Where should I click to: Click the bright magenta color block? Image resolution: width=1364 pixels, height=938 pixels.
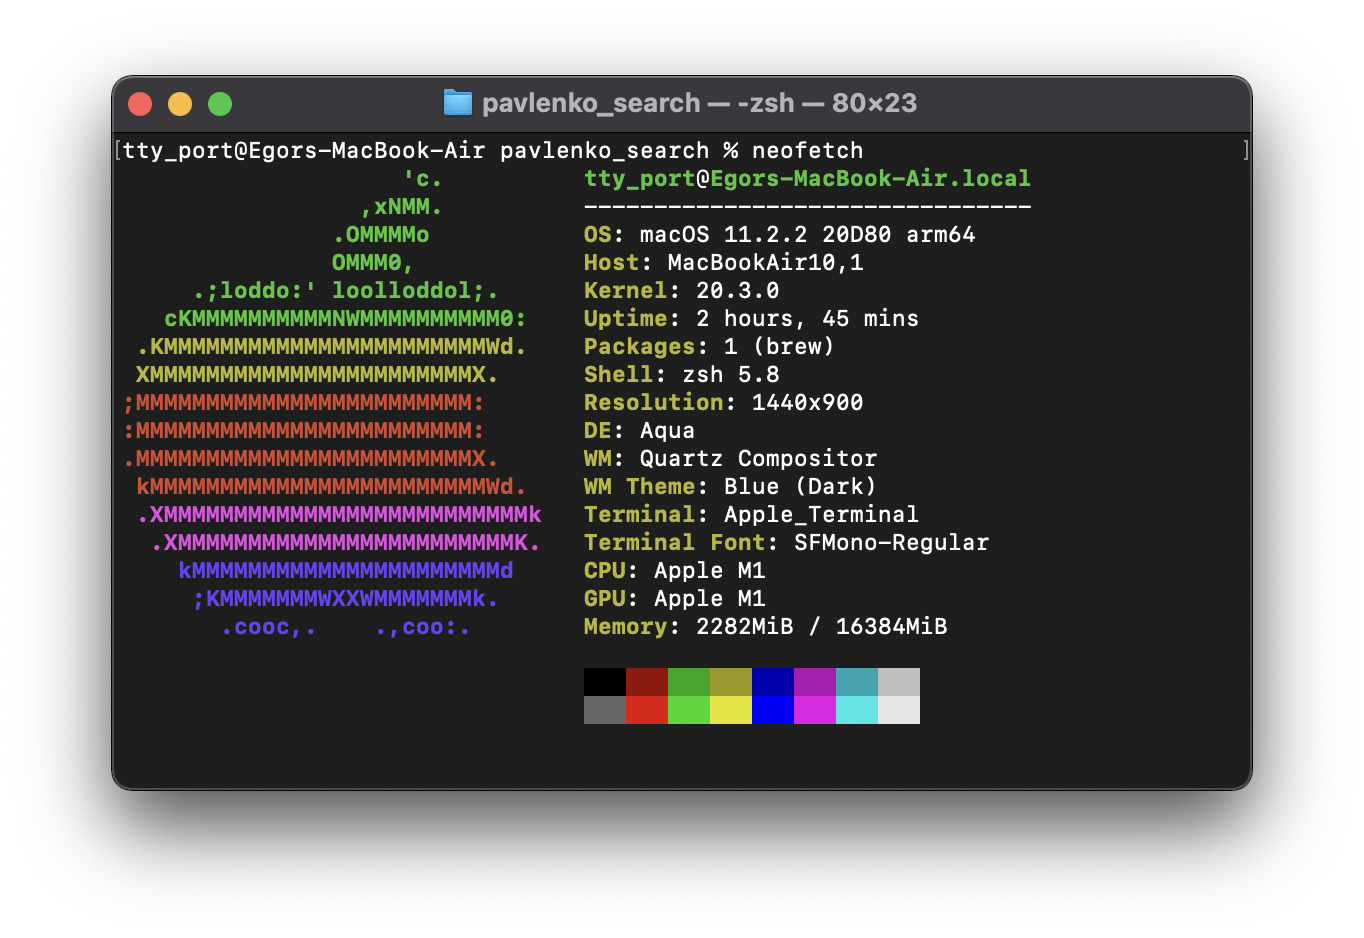pyautogui.click(x=815, y=710)
